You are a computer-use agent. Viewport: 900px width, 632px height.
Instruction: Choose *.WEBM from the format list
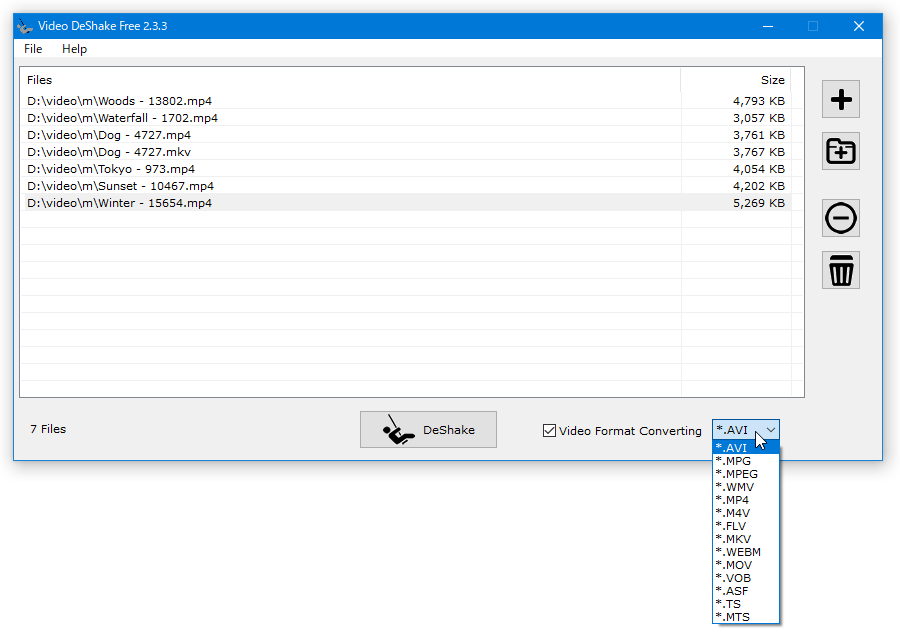746,552
